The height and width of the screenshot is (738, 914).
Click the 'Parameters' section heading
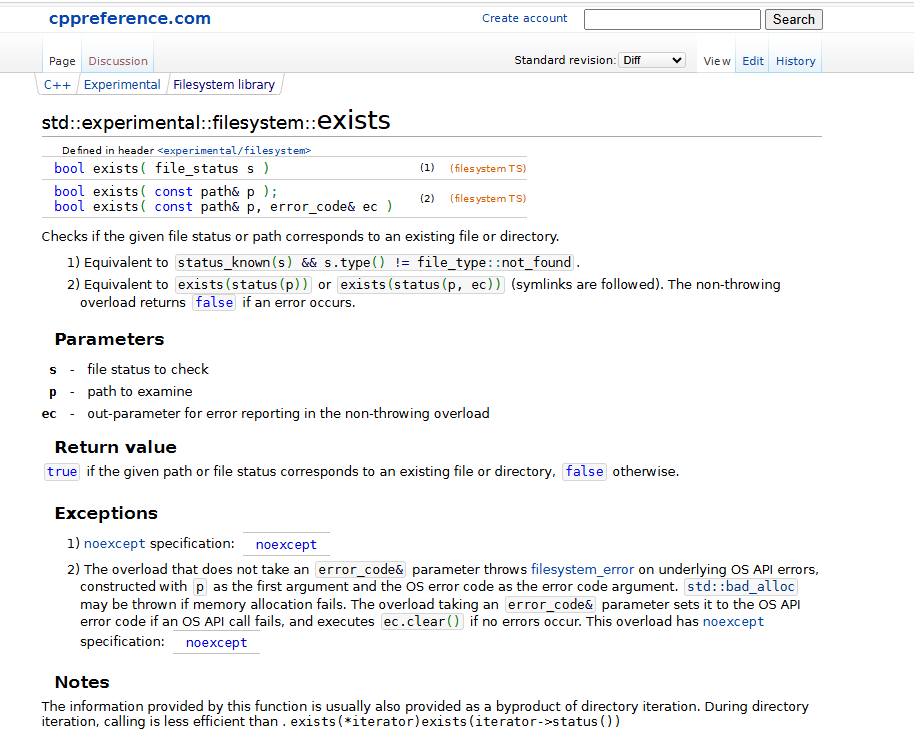pyautogui.click(x=110, y=339)
